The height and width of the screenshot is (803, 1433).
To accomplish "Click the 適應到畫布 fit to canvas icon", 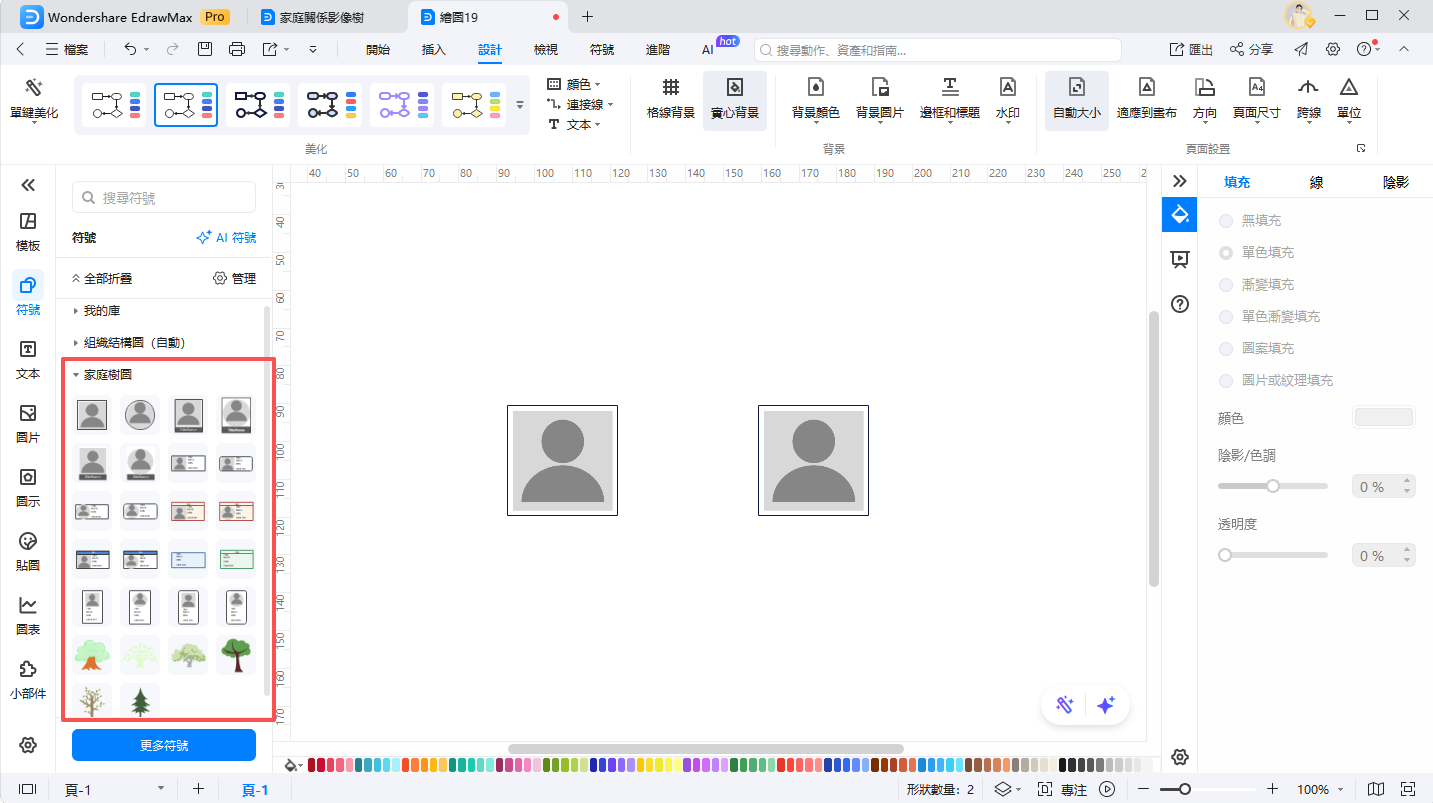I will (x=1146, y=90).
